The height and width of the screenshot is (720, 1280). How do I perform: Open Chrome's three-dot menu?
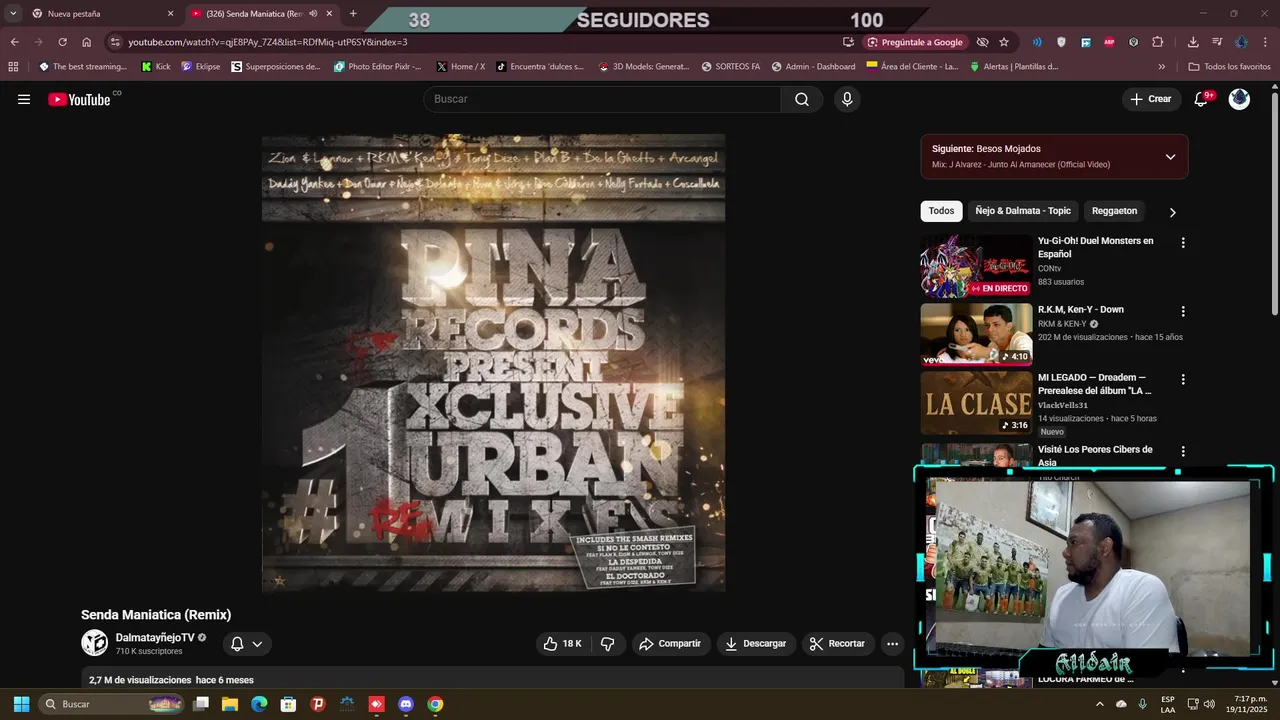point(1266,42)
